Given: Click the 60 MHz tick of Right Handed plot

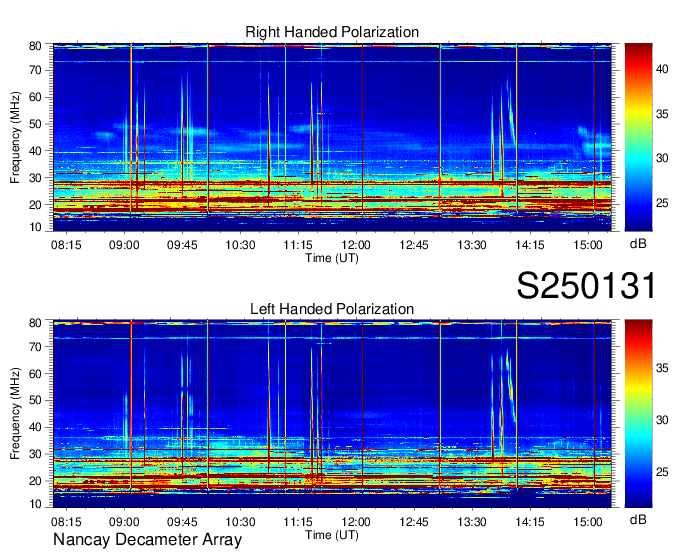Looking at the screenshot, I should tap(35, 97).
